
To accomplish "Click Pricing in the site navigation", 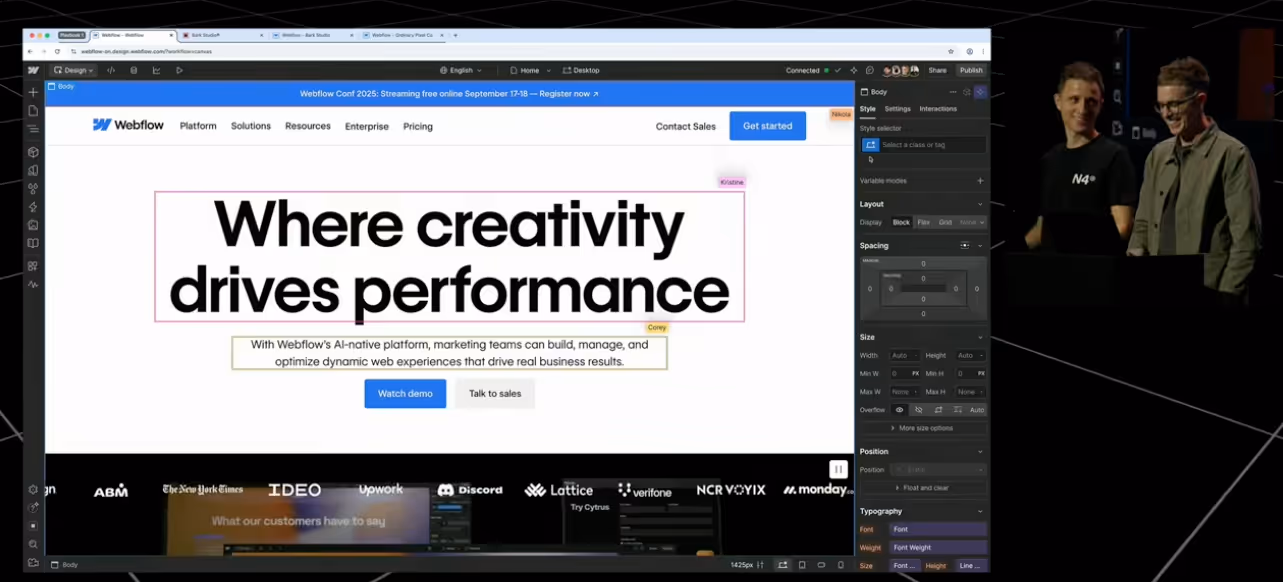I will 418,126.
